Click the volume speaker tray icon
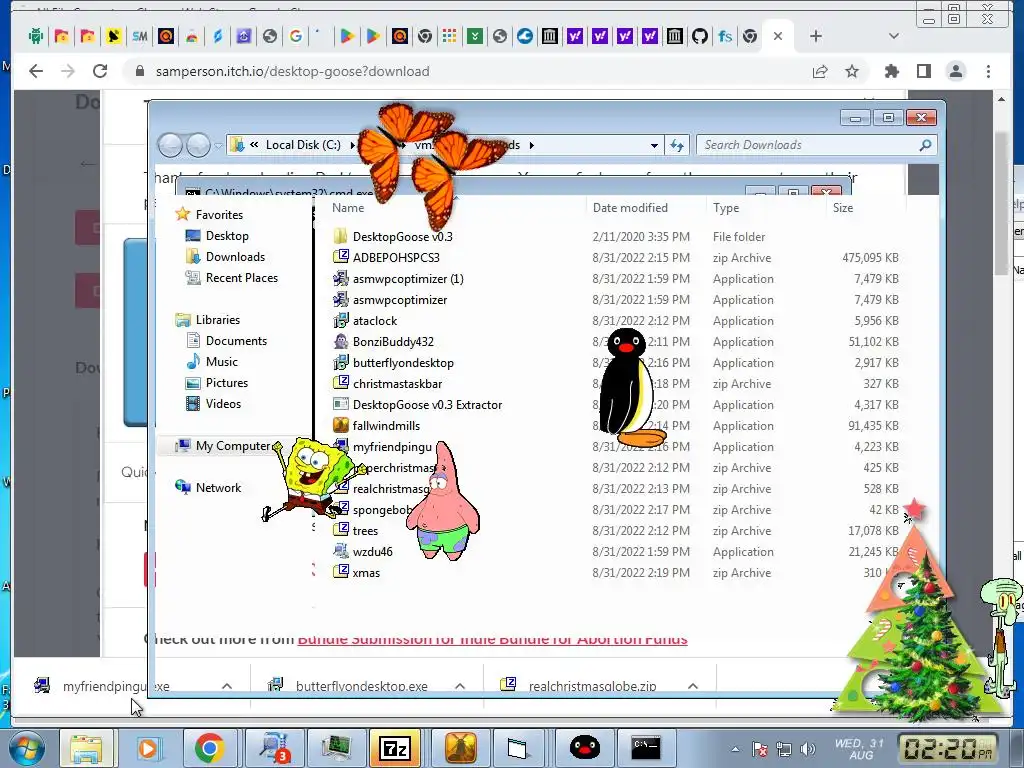Viewport: 1024px width, 768px height. (x=808, y=749)
